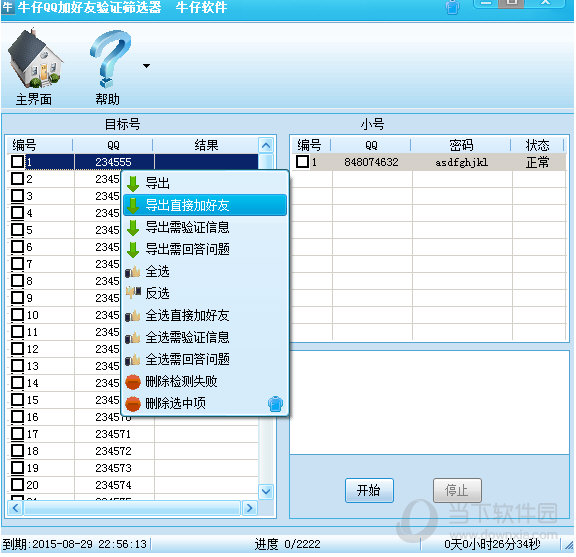The width and height of the screenshot is (576, 557).
Task: Tick the checkbox for target row 10
Action: tap(17, 315)
